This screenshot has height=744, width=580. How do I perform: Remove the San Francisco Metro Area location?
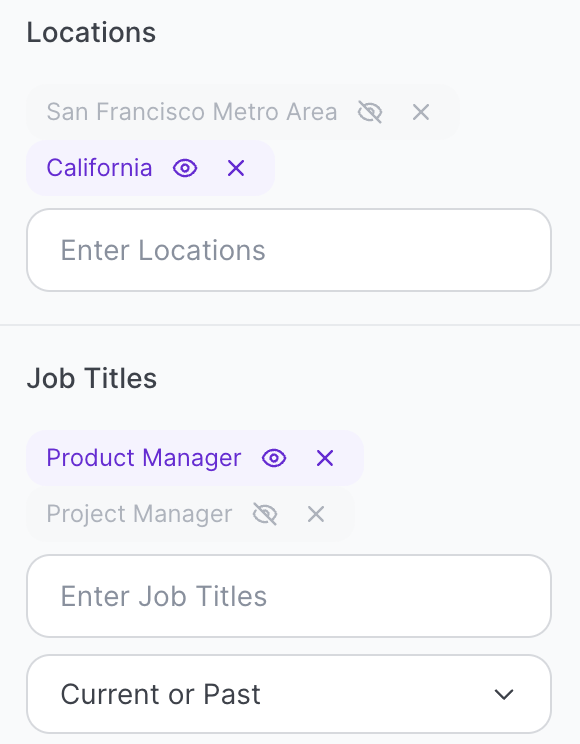(x=421, y=112)
